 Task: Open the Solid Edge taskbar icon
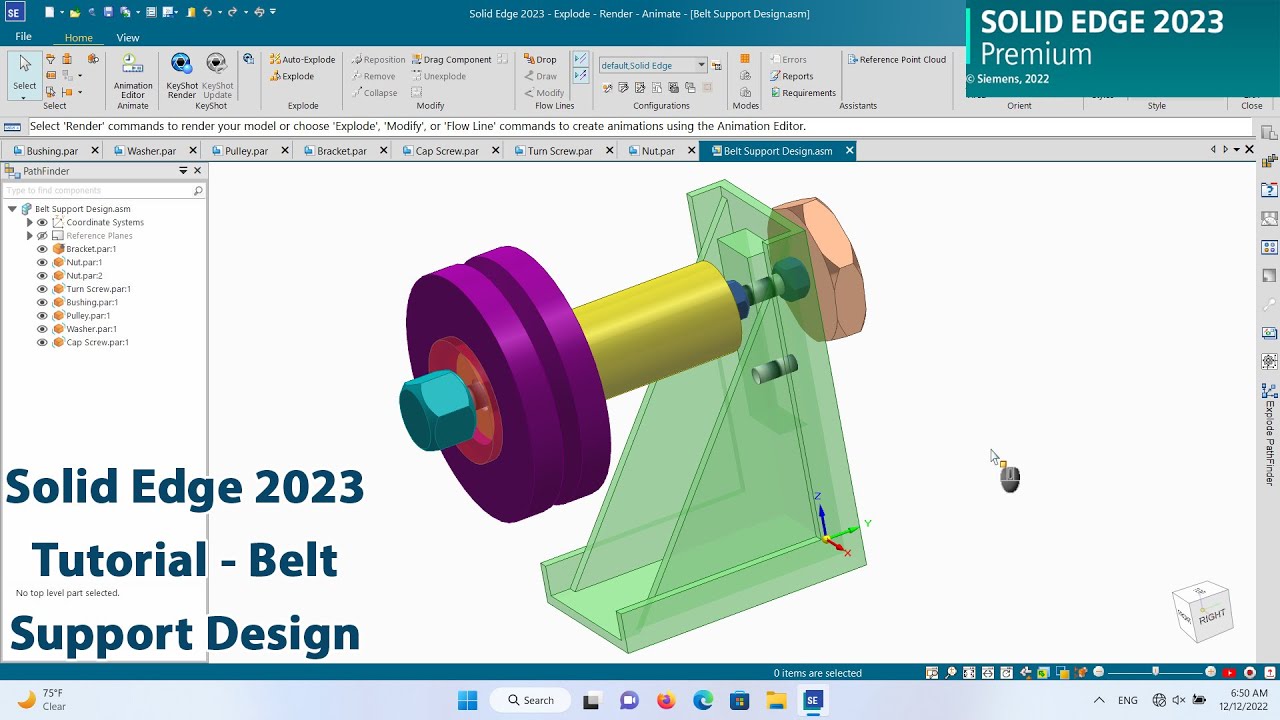pos(813,700)
